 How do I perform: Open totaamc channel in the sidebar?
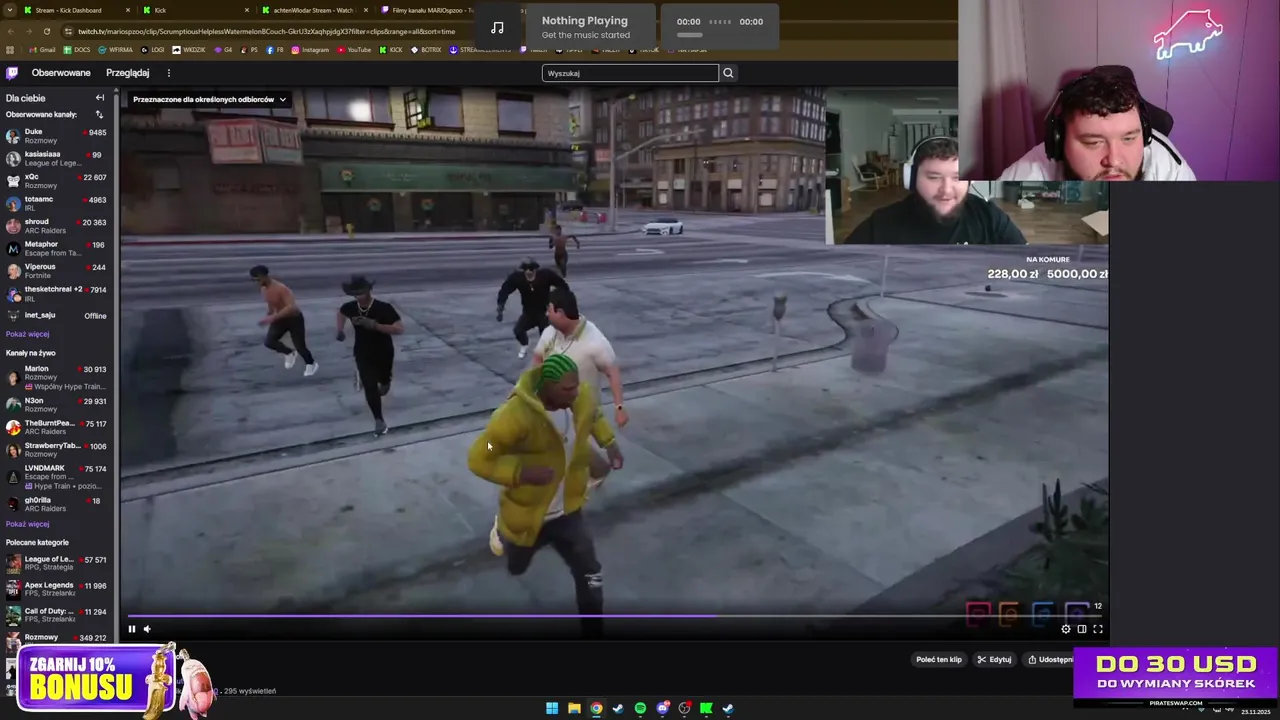pyautogui.click(x=56, y=203)
